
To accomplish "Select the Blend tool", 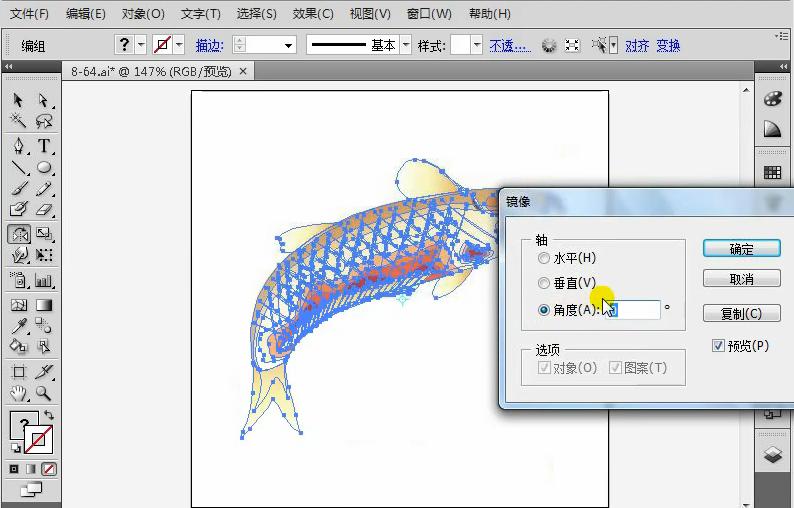I will tap(44, 326).
